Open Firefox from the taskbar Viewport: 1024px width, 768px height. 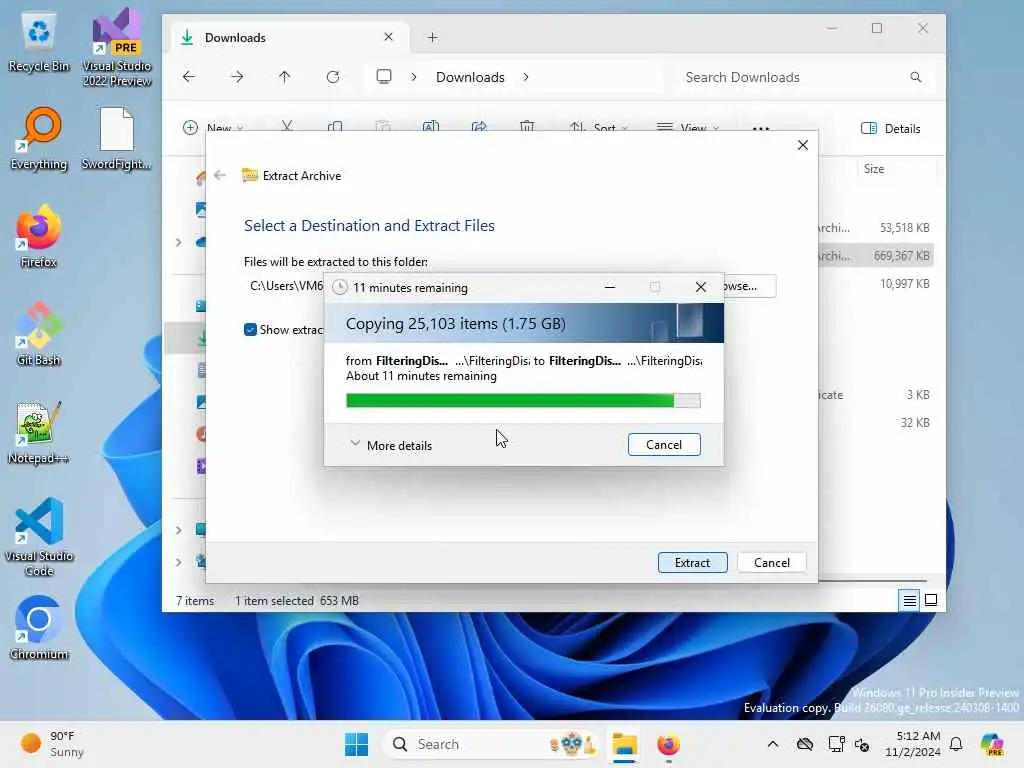tap(668, 744)
